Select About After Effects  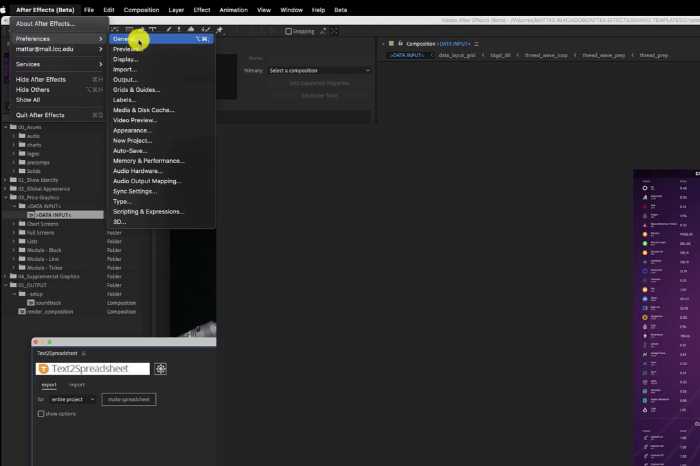[x=58, y=24]
